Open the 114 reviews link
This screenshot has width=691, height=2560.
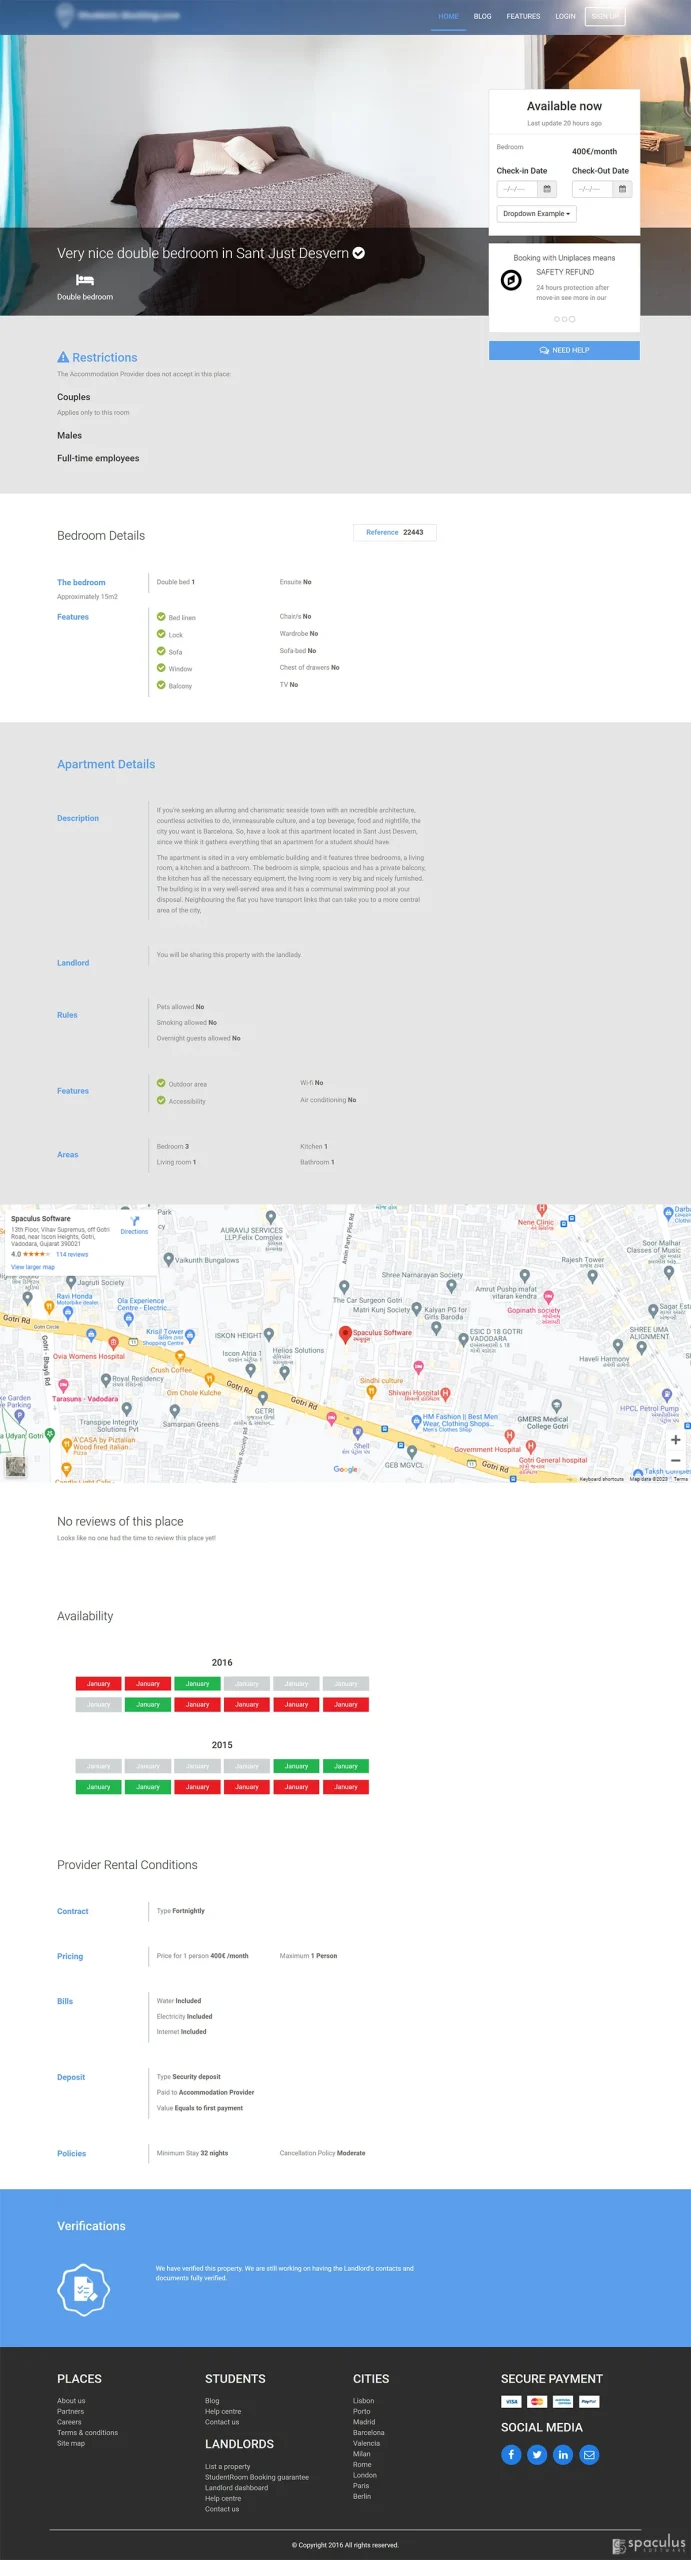point(72,1254)
